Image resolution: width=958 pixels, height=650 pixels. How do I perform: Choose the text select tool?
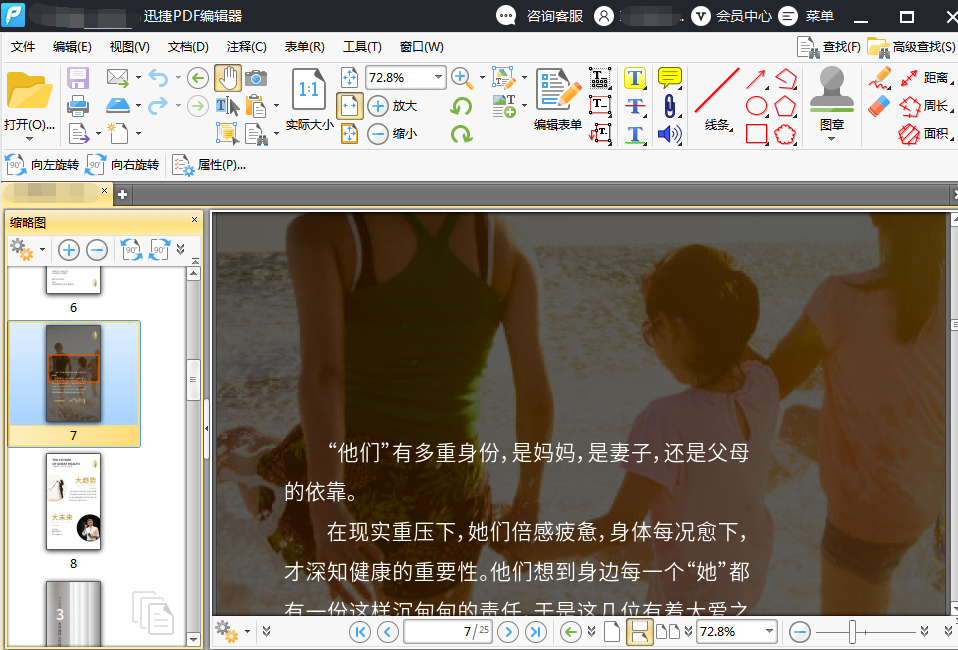(x=227, y=106)
